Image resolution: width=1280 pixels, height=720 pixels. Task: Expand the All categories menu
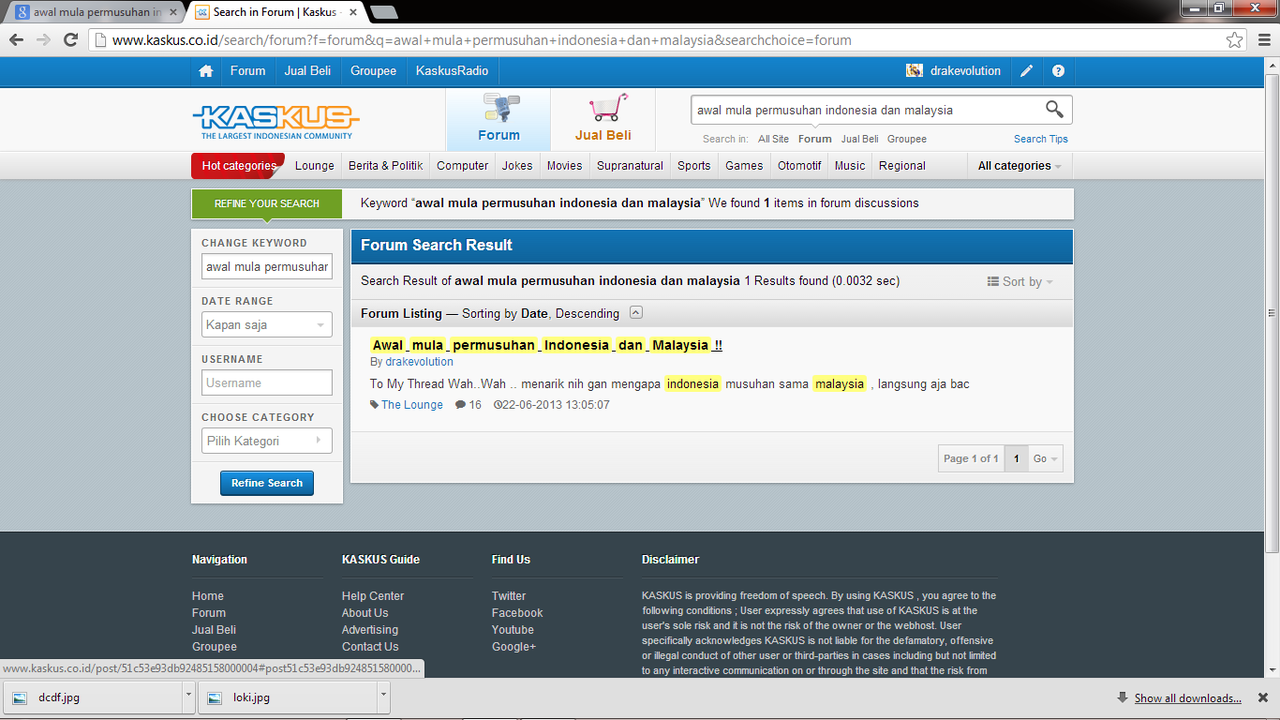(1019, 166)
